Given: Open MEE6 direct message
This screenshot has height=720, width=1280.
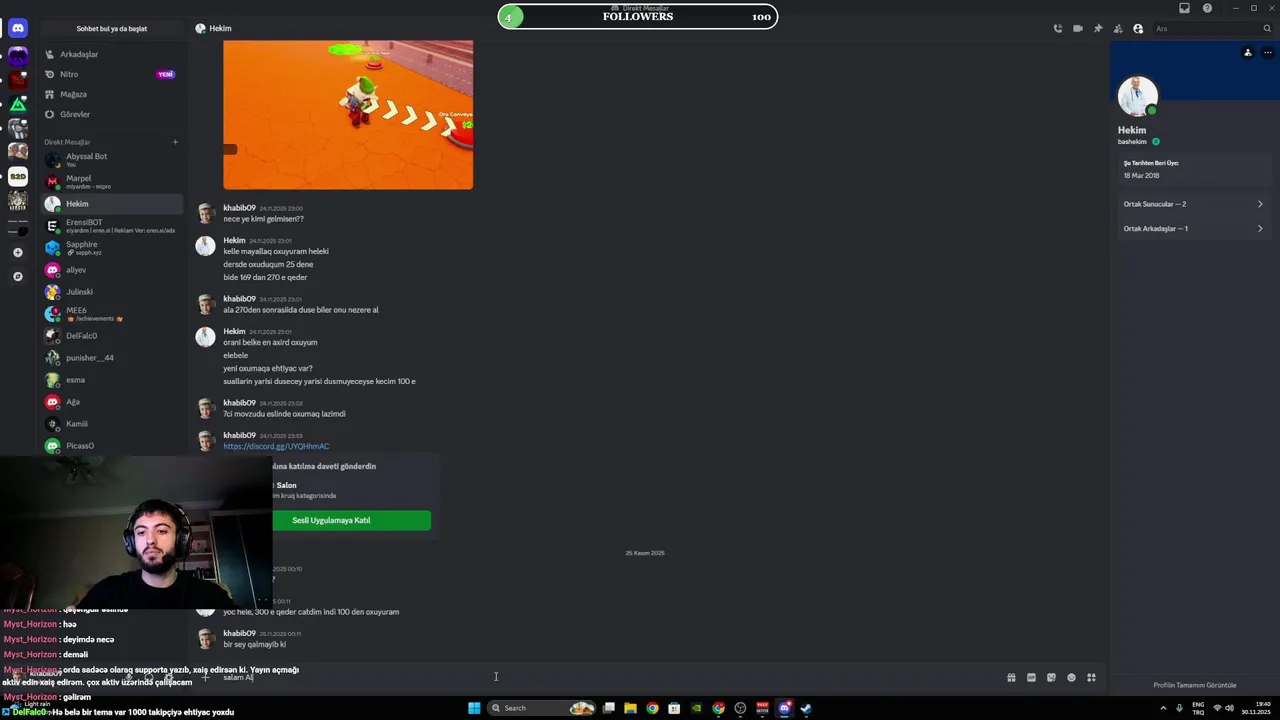Looking at the screenshot, I should 112,314.
